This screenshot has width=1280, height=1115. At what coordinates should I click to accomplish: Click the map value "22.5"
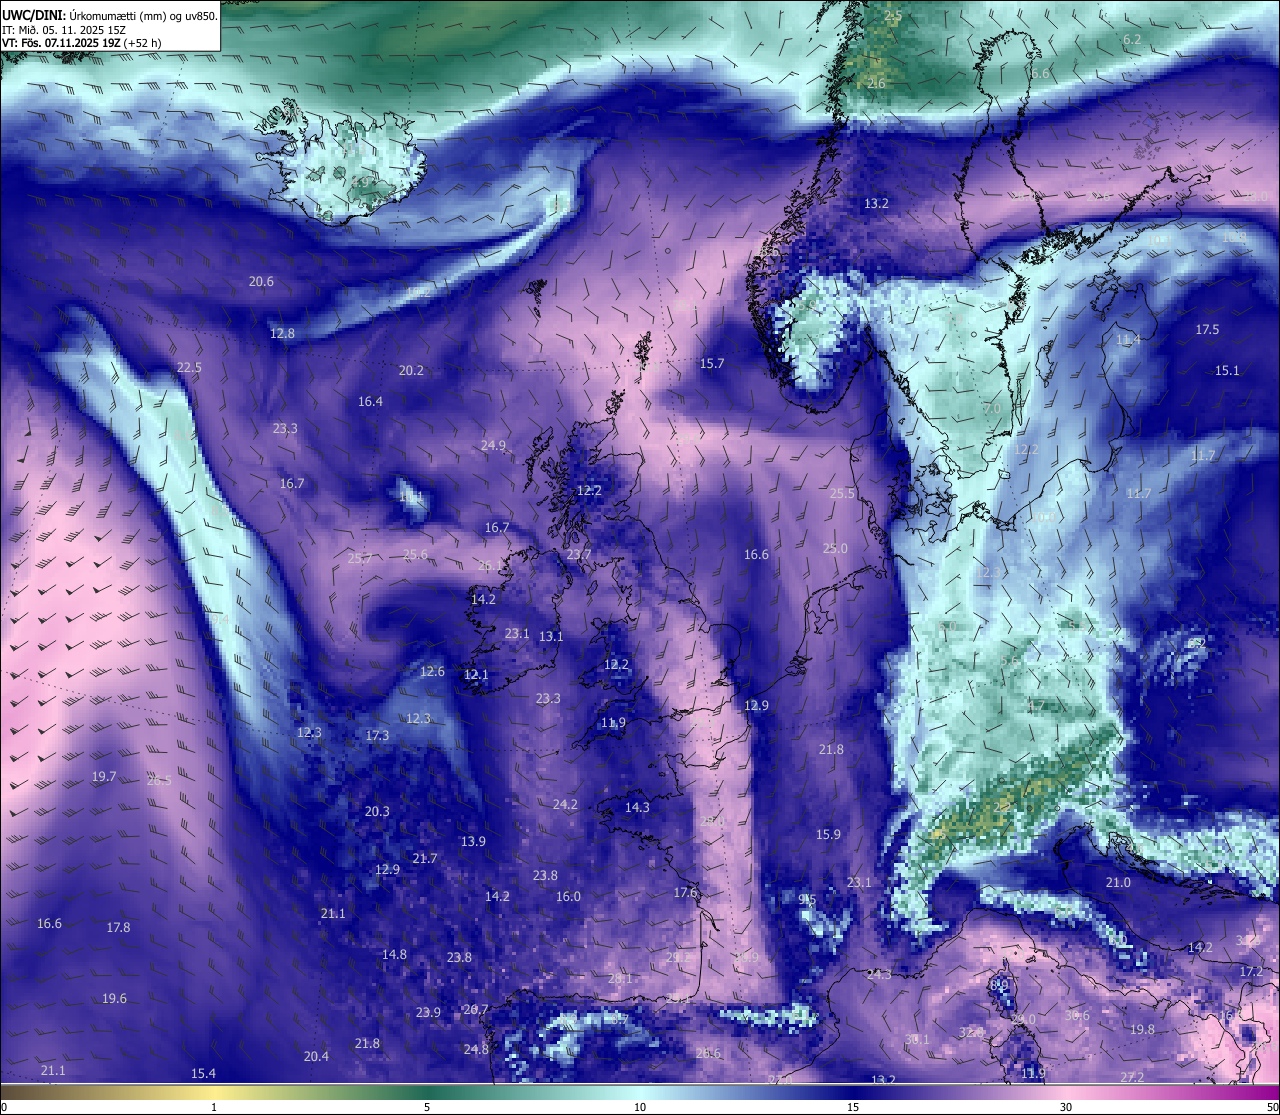[x=189, y=367]
